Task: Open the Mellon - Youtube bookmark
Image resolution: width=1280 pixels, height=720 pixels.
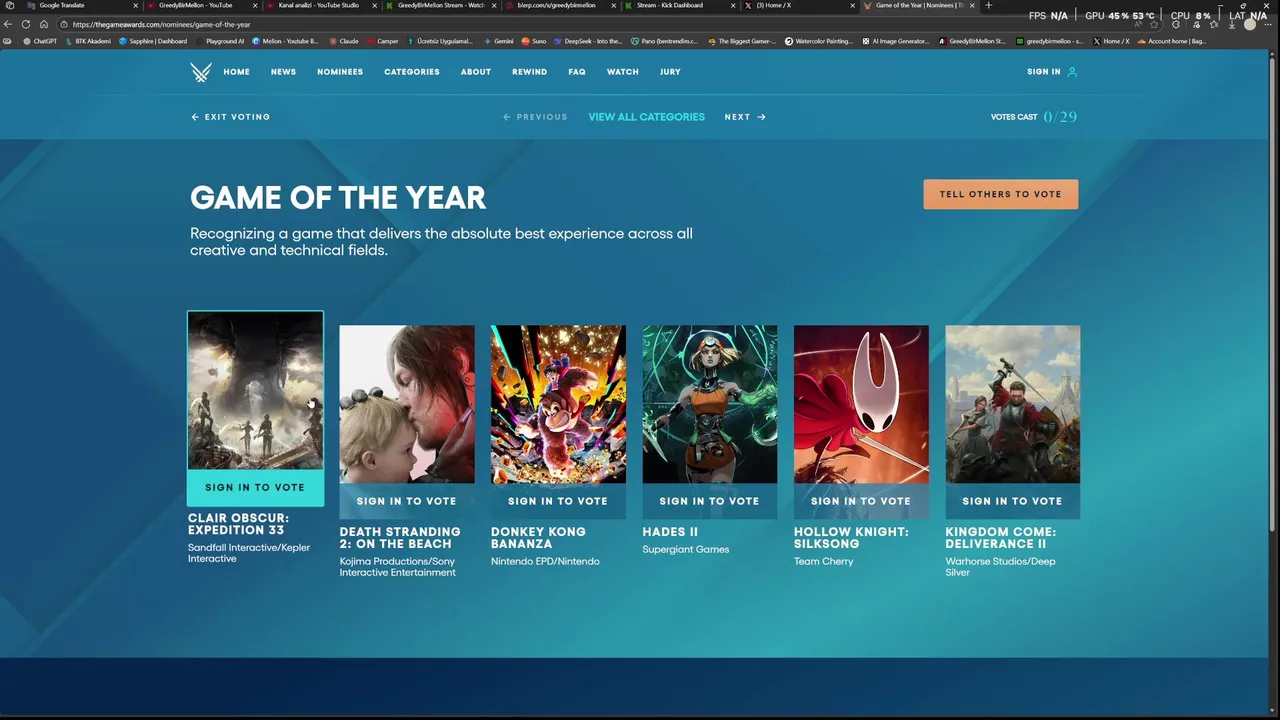Action: [x=285, y=41]
